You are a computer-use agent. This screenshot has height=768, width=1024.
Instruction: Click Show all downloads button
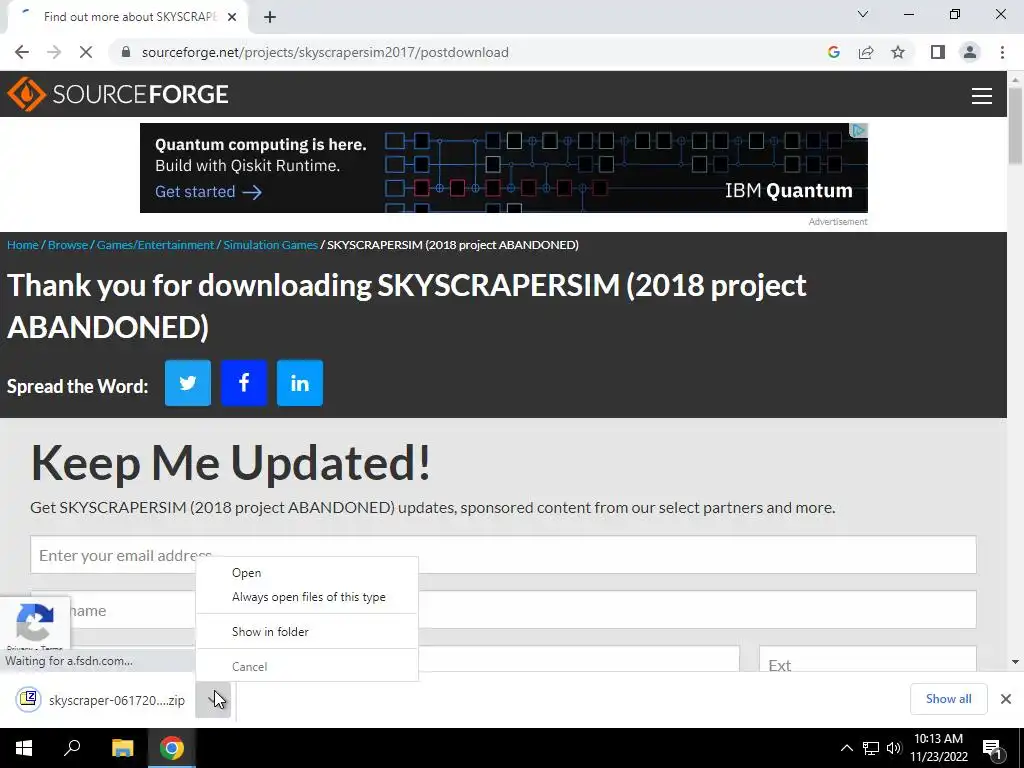point(948,699)
